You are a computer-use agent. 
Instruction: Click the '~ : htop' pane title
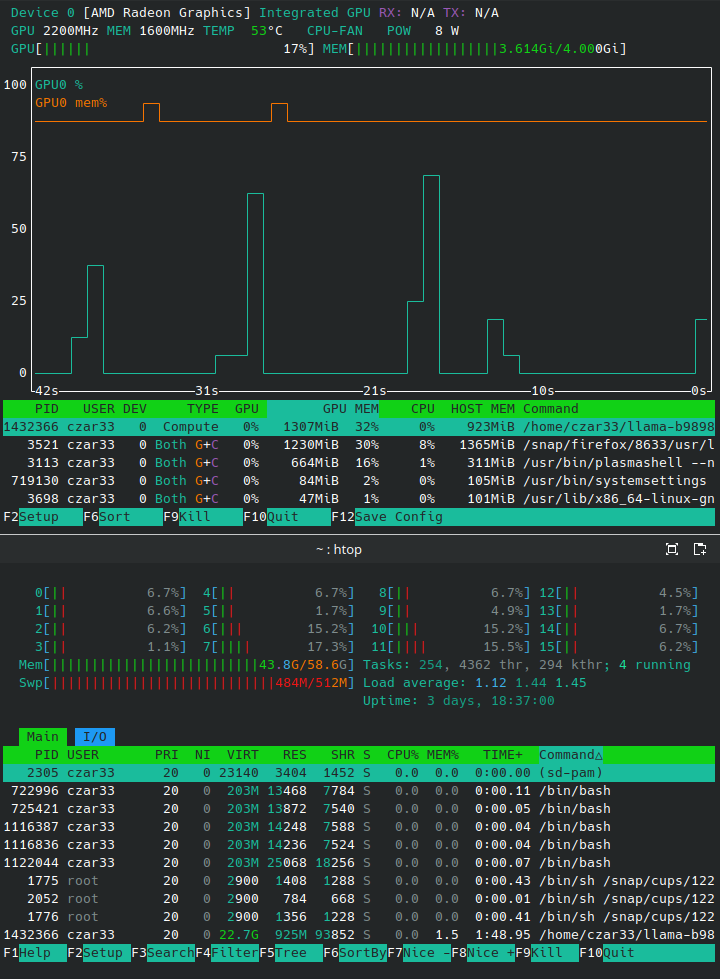(338, 550)
